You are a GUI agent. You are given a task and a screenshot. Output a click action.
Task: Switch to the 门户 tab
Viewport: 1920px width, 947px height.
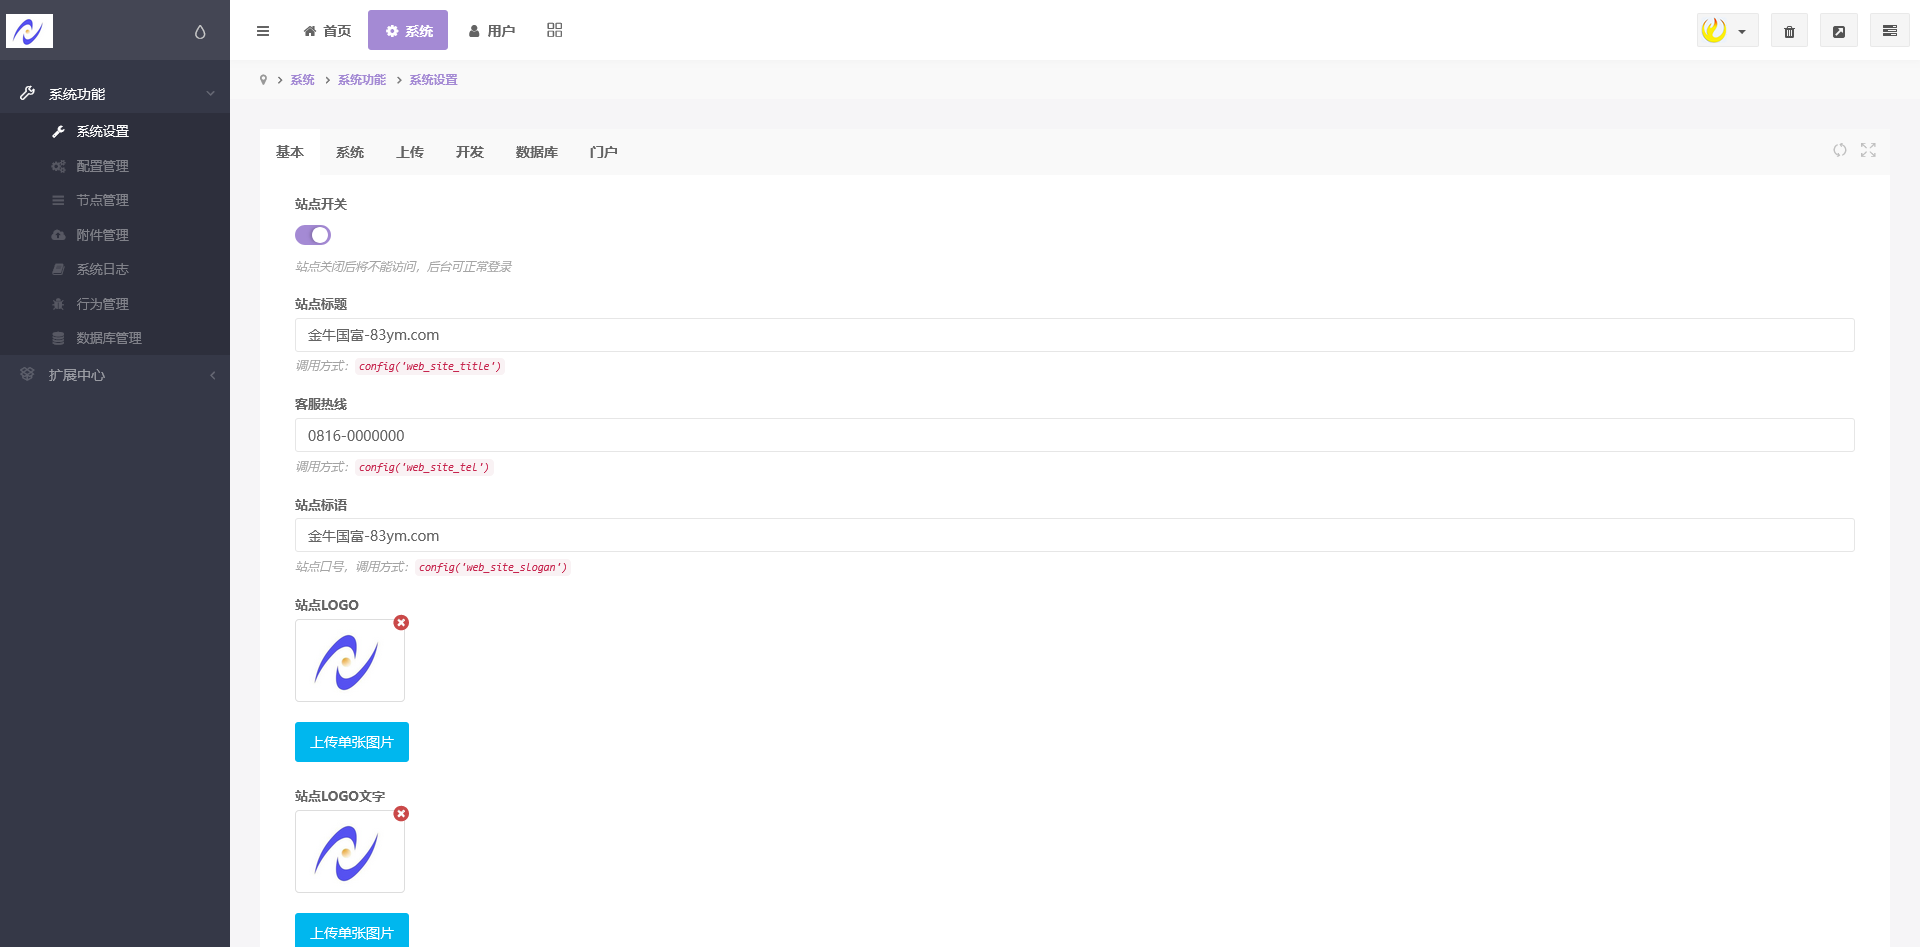point(603,152)
